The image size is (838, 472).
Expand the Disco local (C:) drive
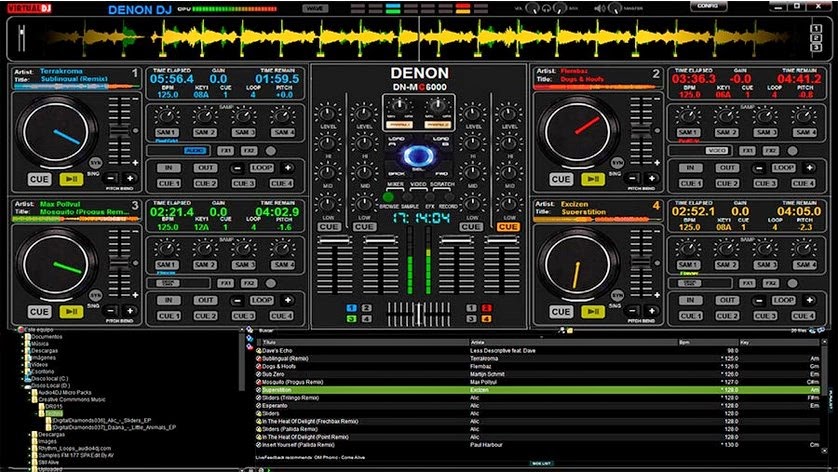coord(22,378)
